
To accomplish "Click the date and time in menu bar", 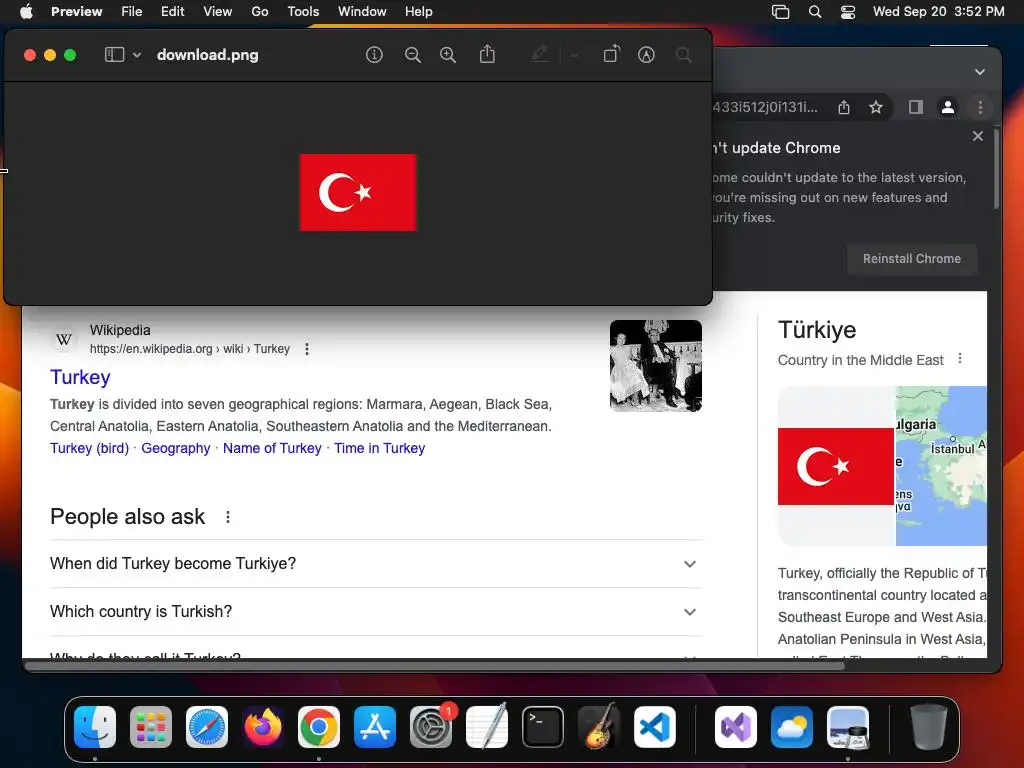I will 938,11.
